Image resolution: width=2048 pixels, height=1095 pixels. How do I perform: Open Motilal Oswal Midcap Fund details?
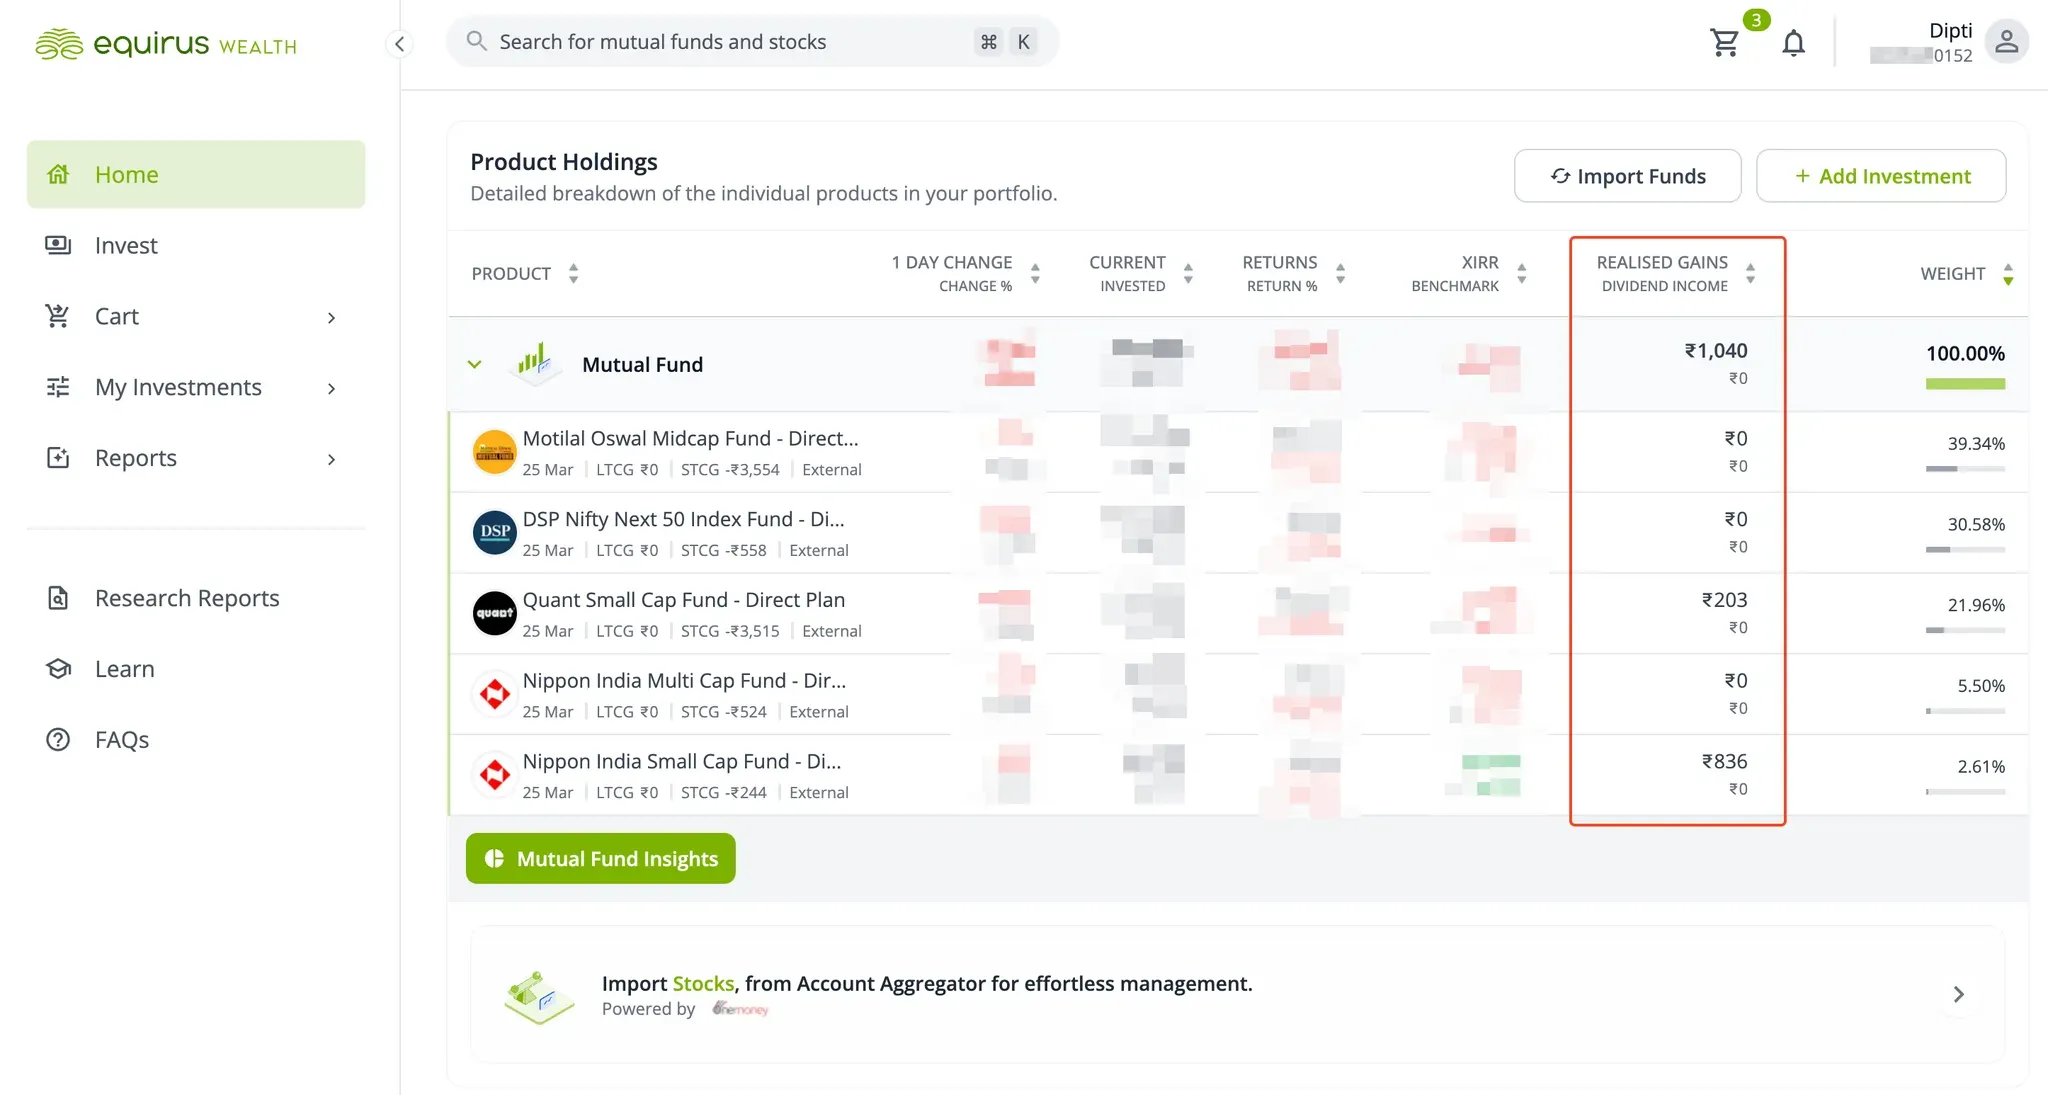click(690, 438)
